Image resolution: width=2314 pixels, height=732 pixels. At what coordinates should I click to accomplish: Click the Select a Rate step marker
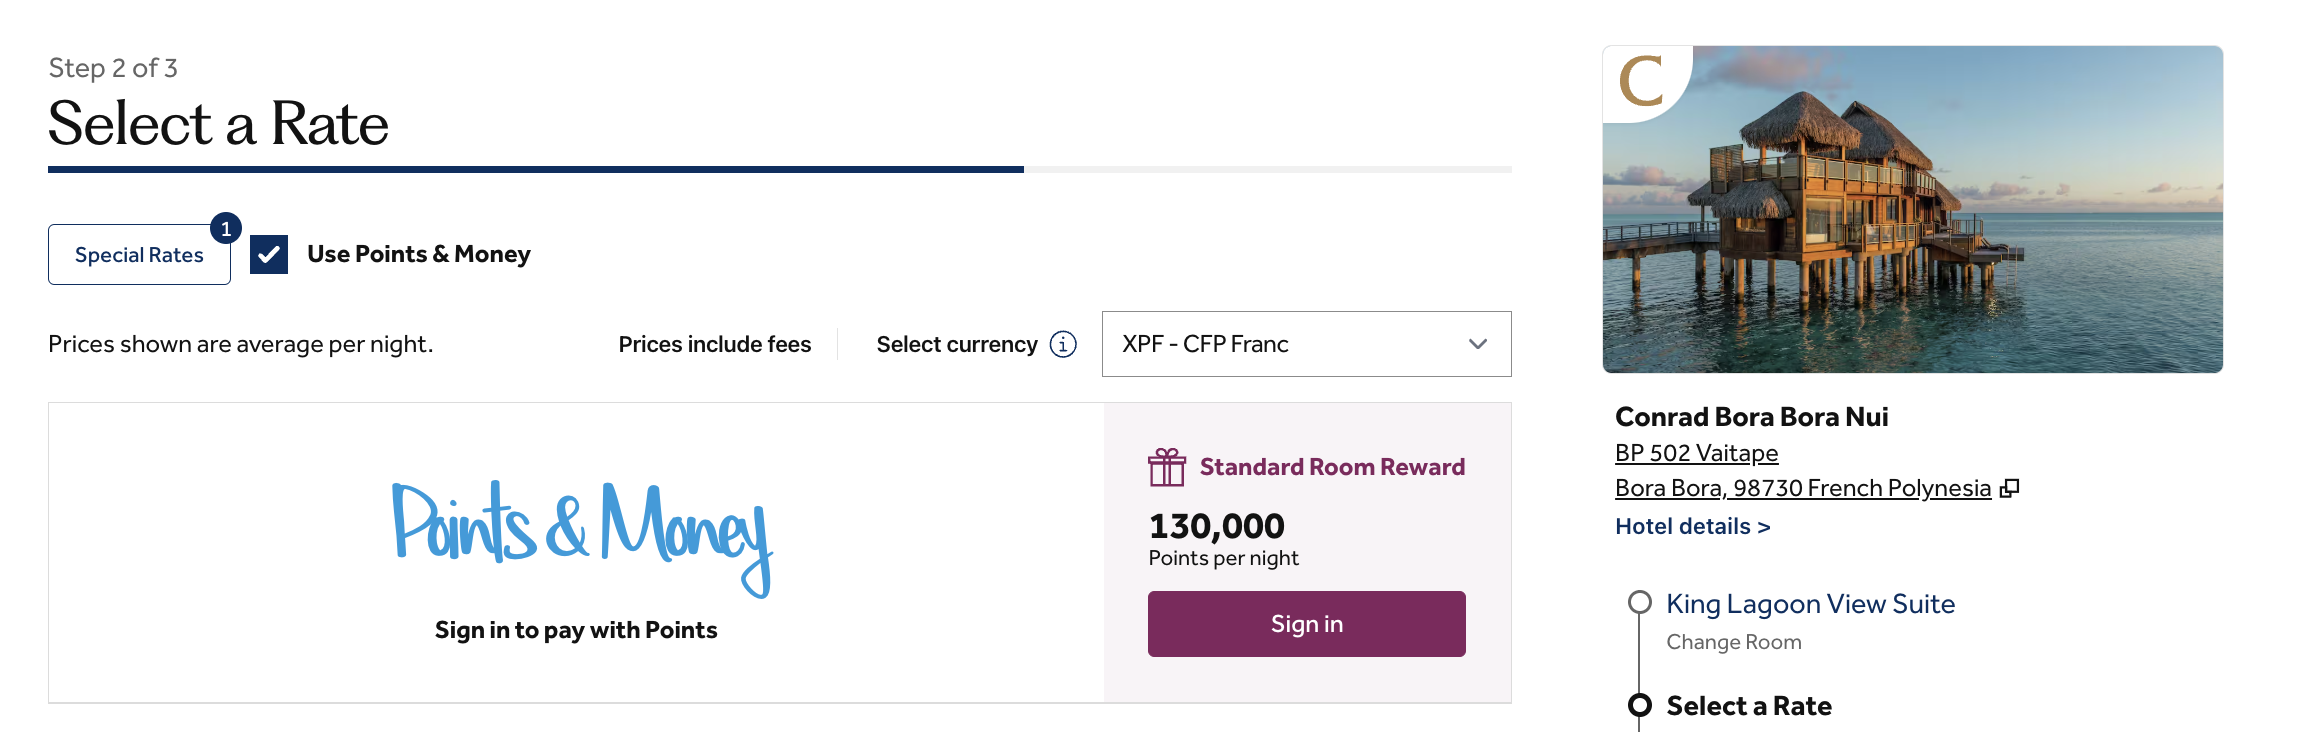(x=1640, y=705)
